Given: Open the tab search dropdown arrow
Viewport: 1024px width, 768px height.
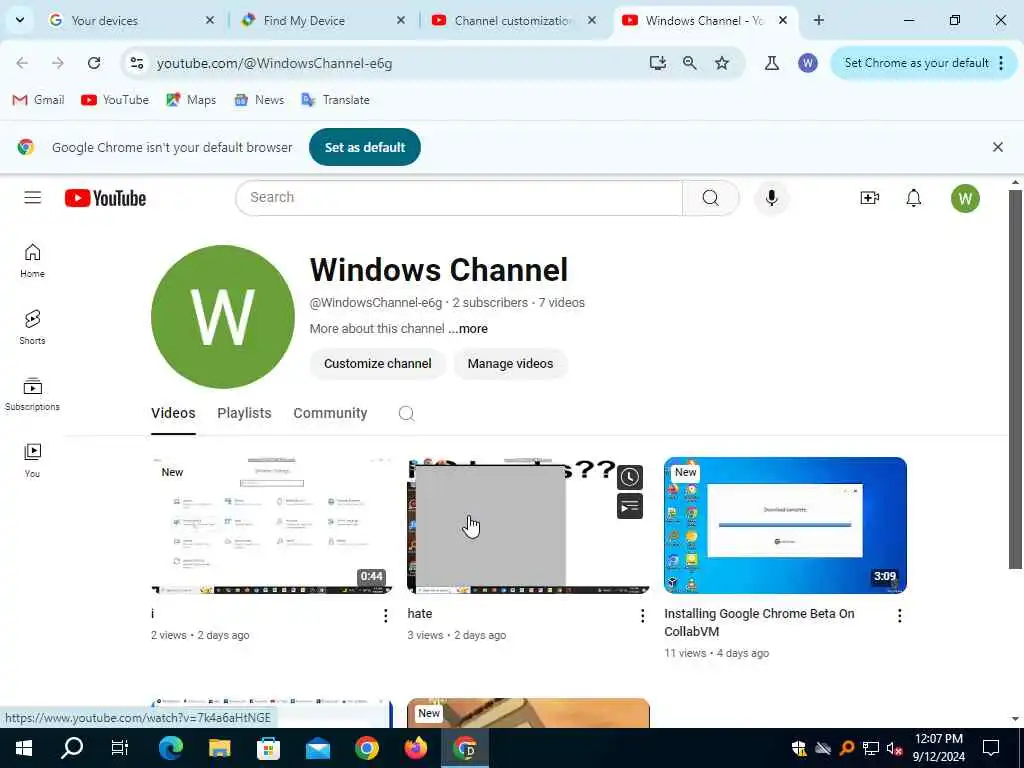Looking at the screenshot, I should coord(20,20).
